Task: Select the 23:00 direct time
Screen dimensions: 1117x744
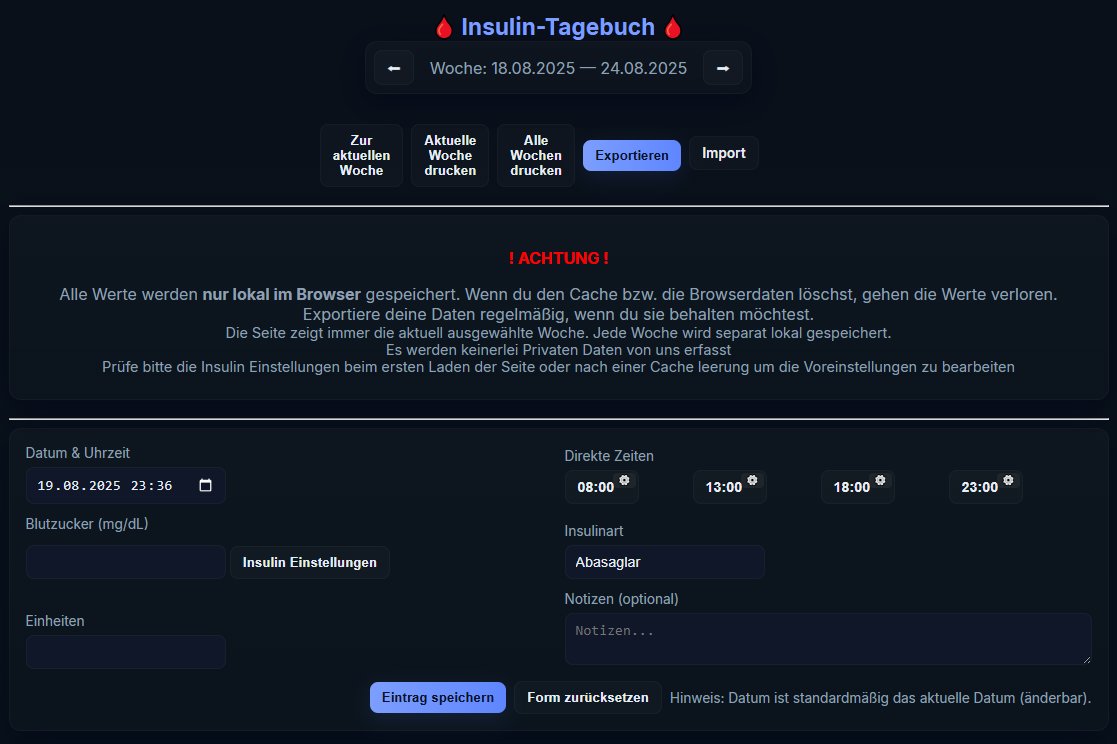Action: [980, 487]
